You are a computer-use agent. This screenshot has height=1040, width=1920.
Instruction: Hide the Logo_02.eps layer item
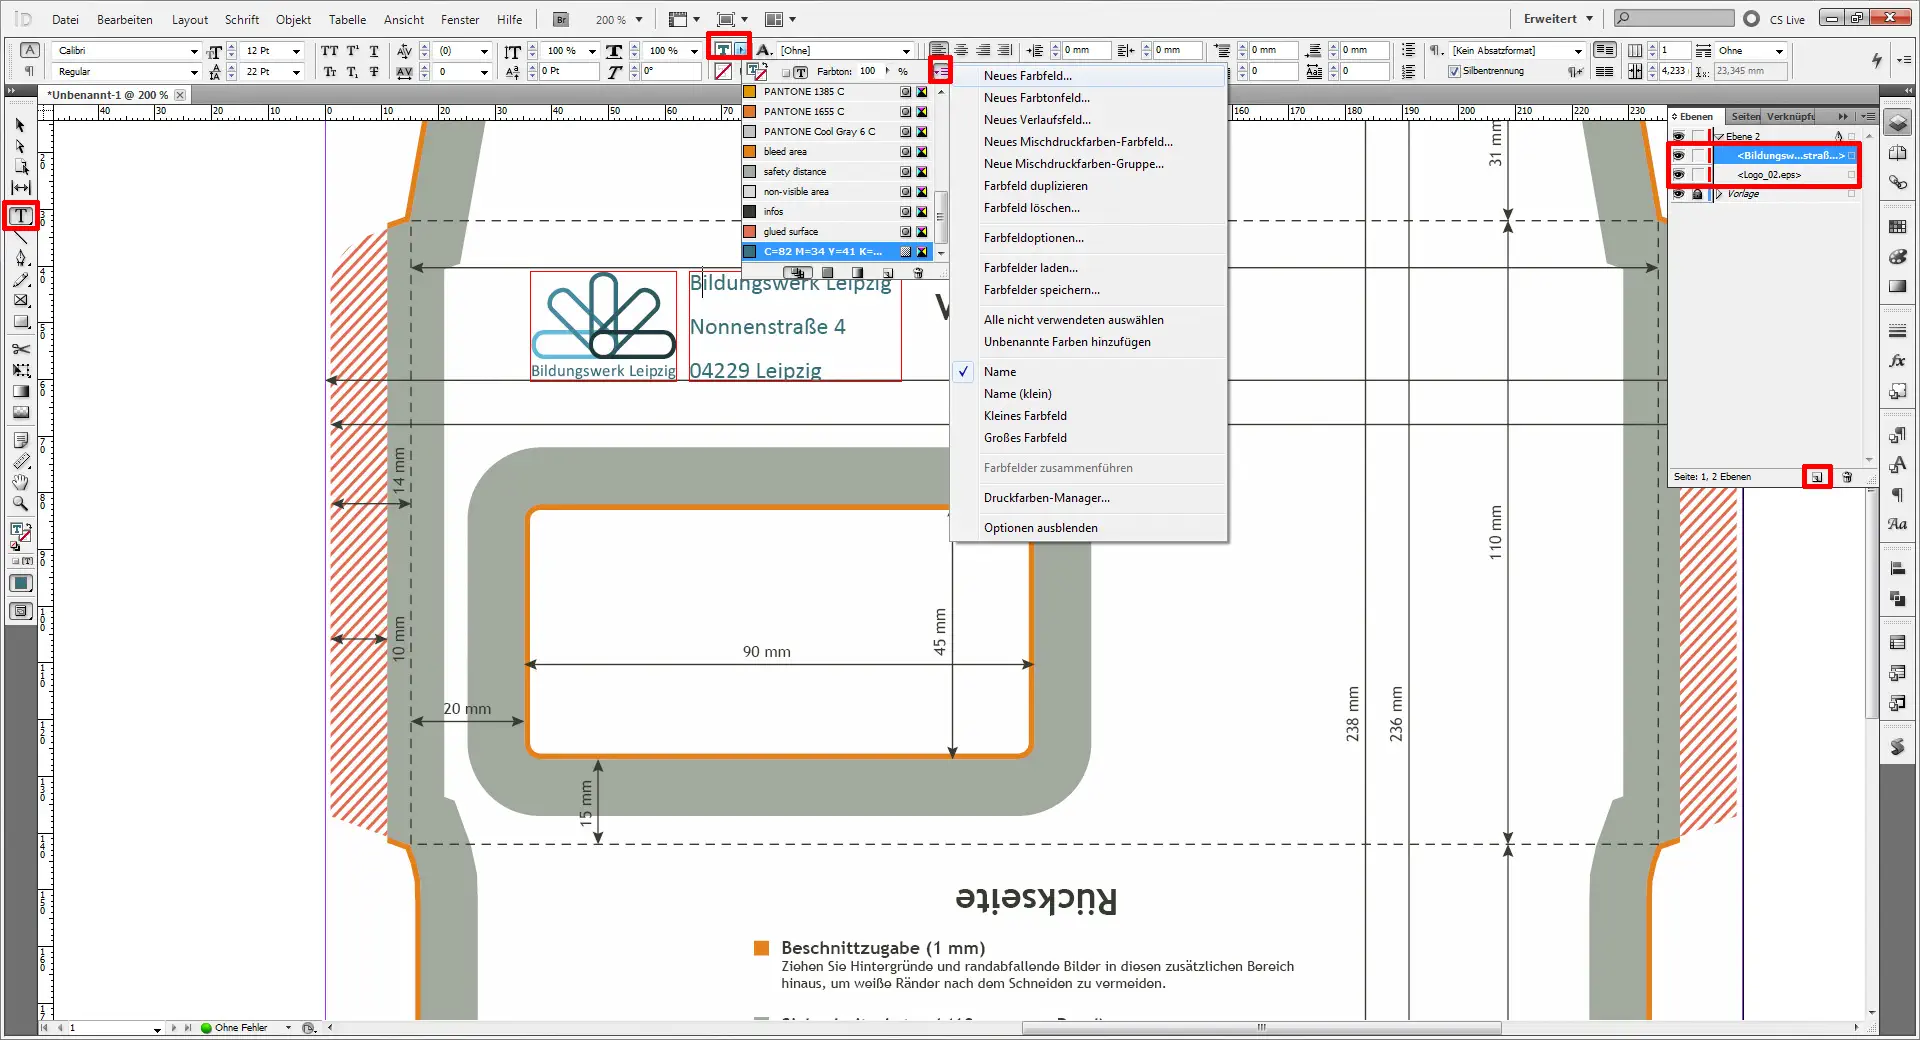click(1678, 175)
